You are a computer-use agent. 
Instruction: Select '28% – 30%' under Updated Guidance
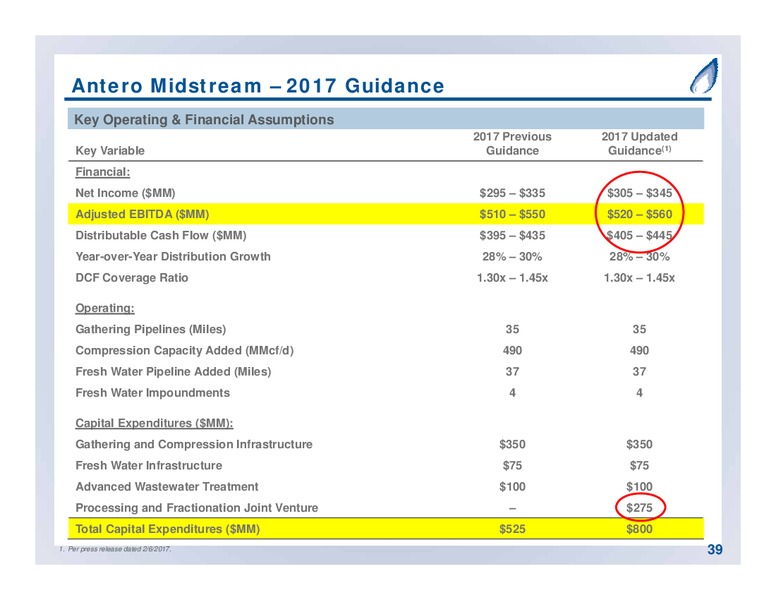(x=639, y=256)
